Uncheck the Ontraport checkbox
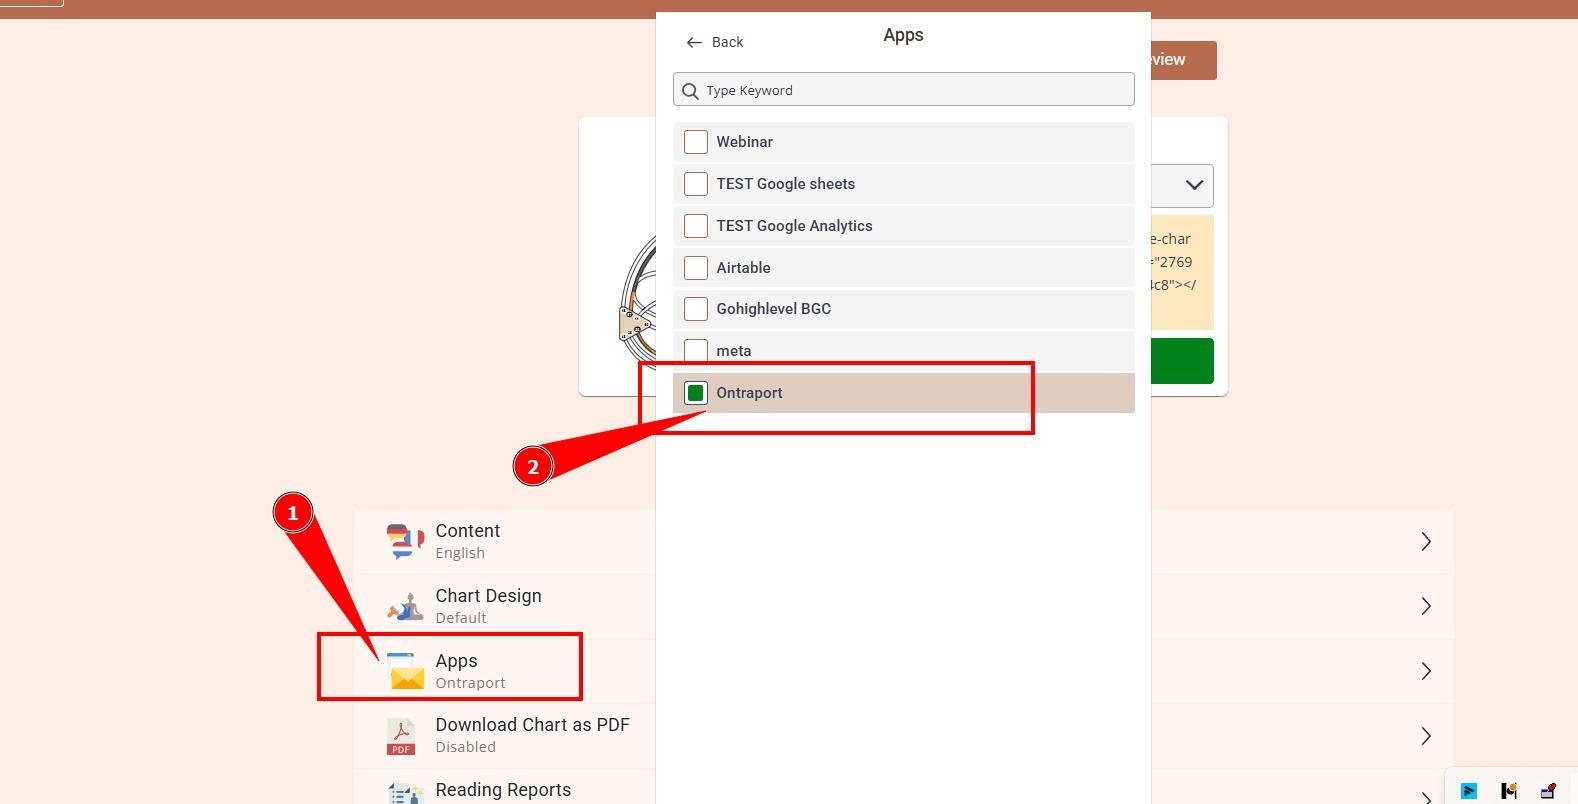1578x804 pixels. pyautogui.click(x=696, y=393)
